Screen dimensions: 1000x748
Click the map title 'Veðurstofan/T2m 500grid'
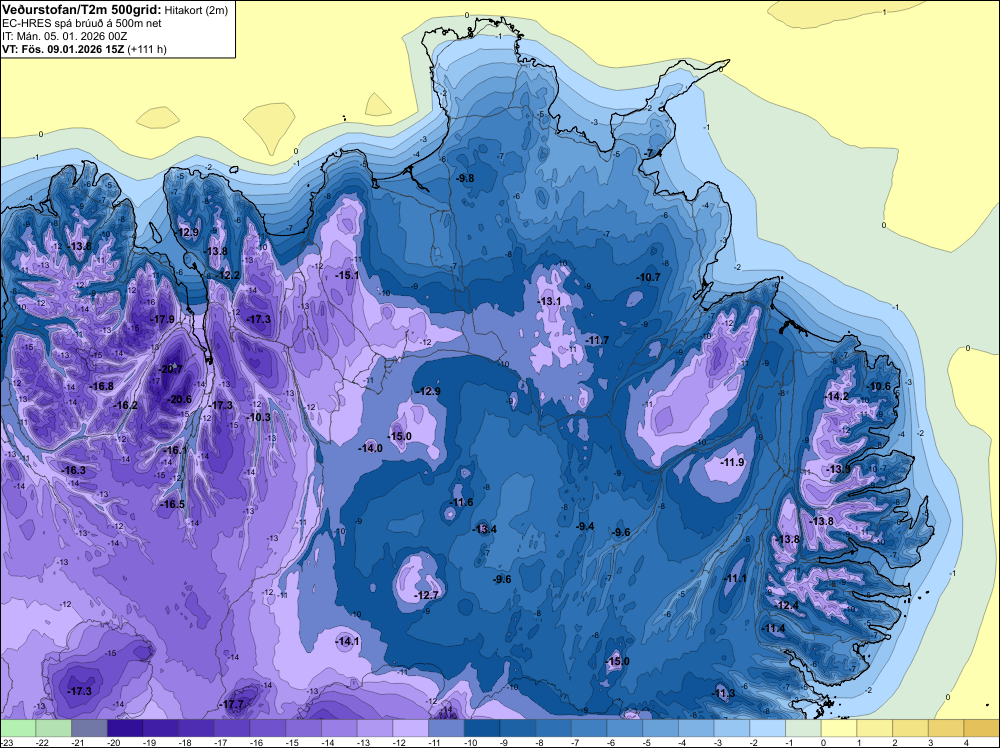(x=80, y=9)
